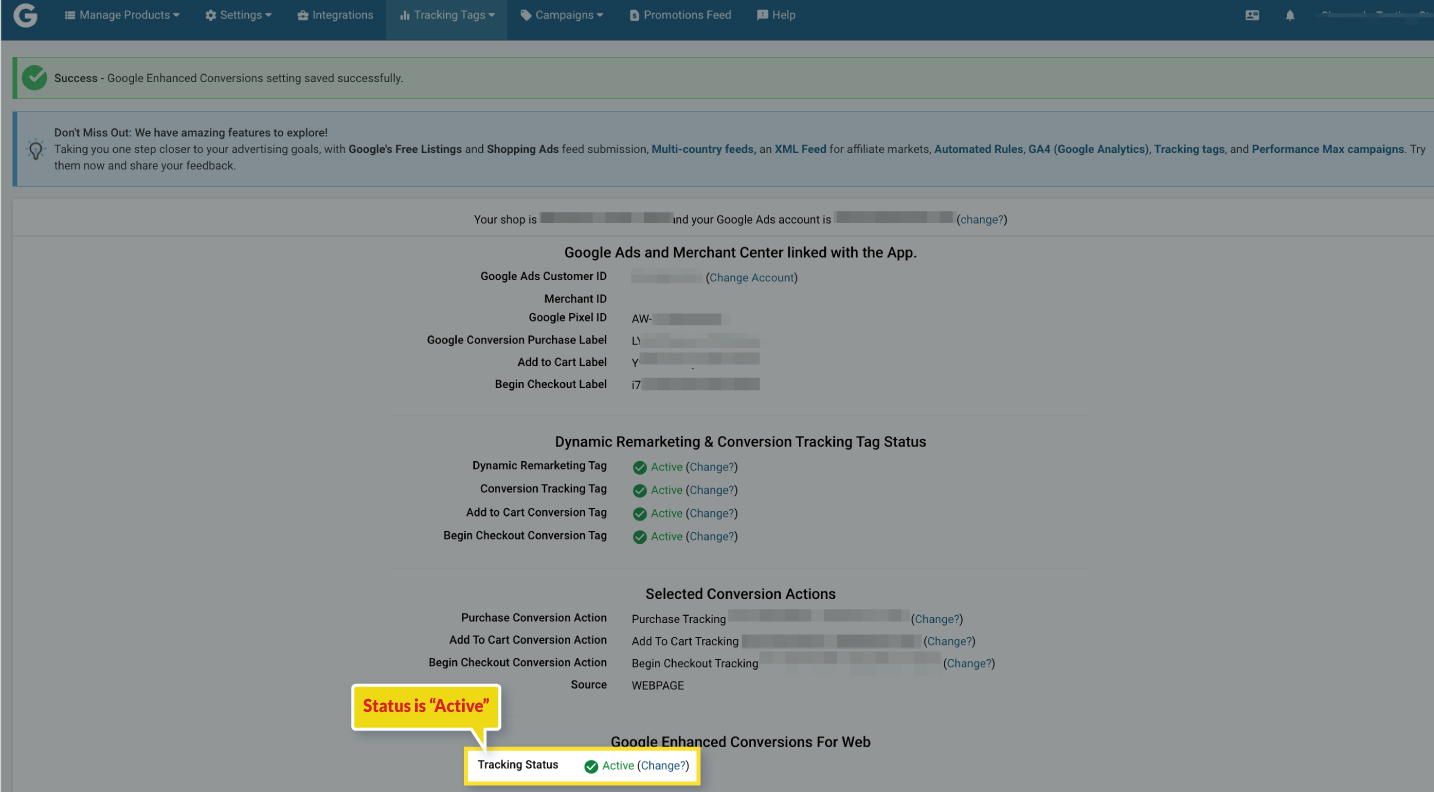Viewport: 1434px width, 792px height.
Task: Change the Begin Checkout Conversion Tag
Action: point(712,536)
